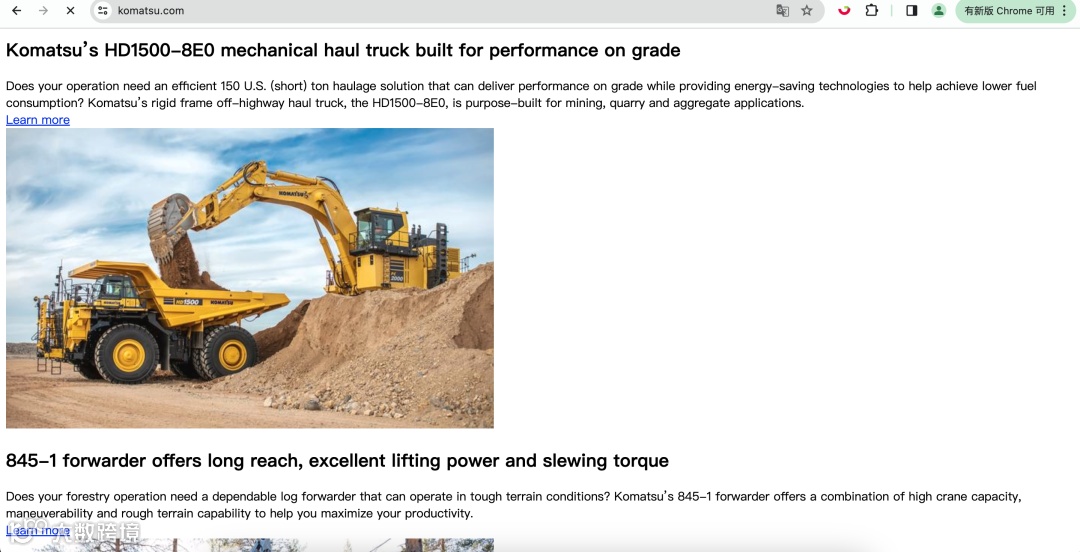Click the paragraph starting 'Does your forestry operation'
Viewport: 1080px width, 552px height.
(514, 504)
